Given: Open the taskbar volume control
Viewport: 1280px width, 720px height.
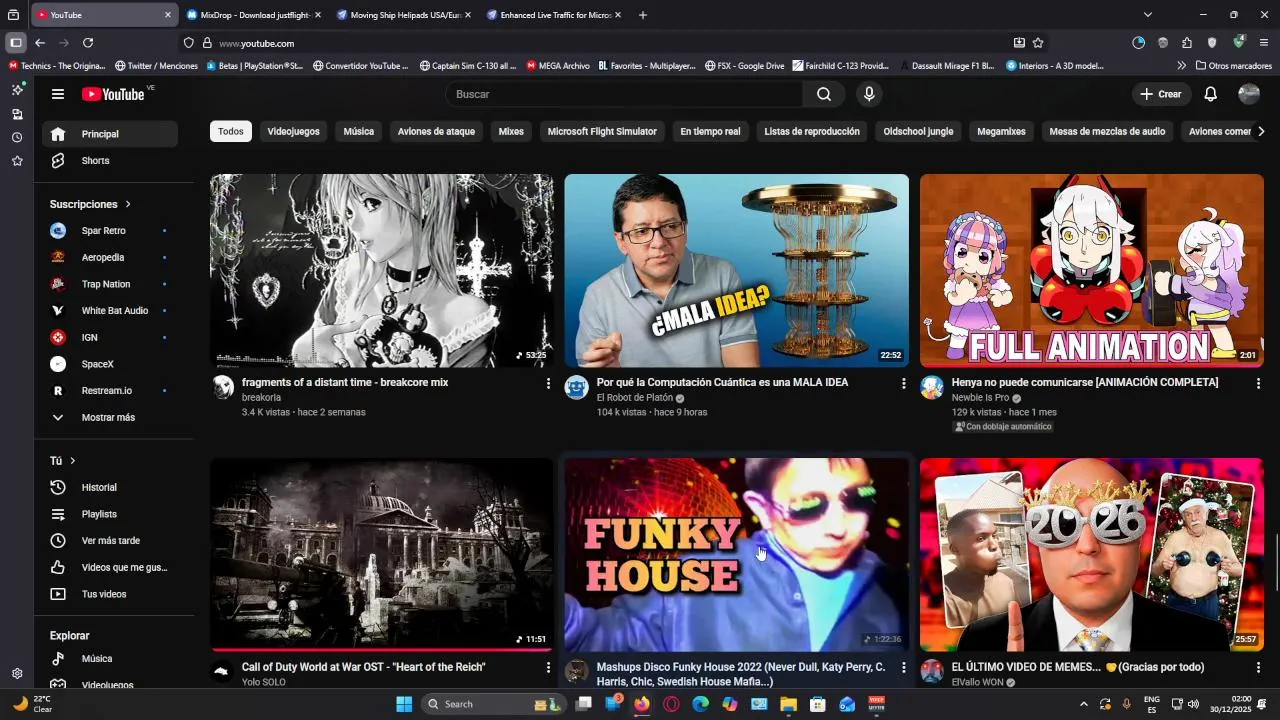Looking at the screenshot, I should [x=1193, y=704].
